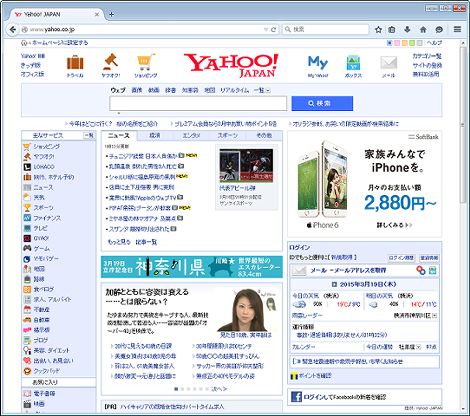470x416 pixels.
Task: Bookmark this page with the star icon
Action: coord(378,30)
